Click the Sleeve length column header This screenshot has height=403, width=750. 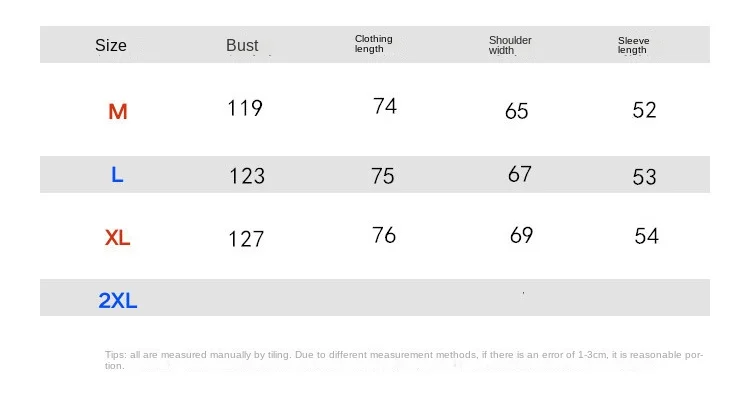633,45
